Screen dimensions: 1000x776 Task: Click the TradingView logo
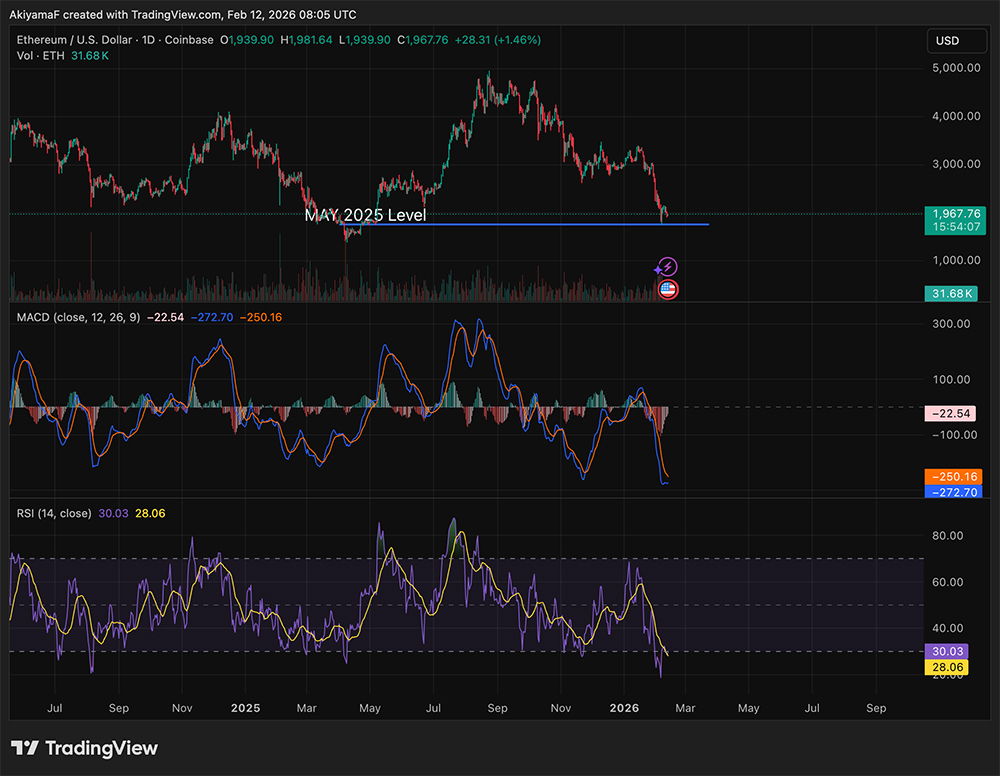pyautogui.click(x=85, y=747)
